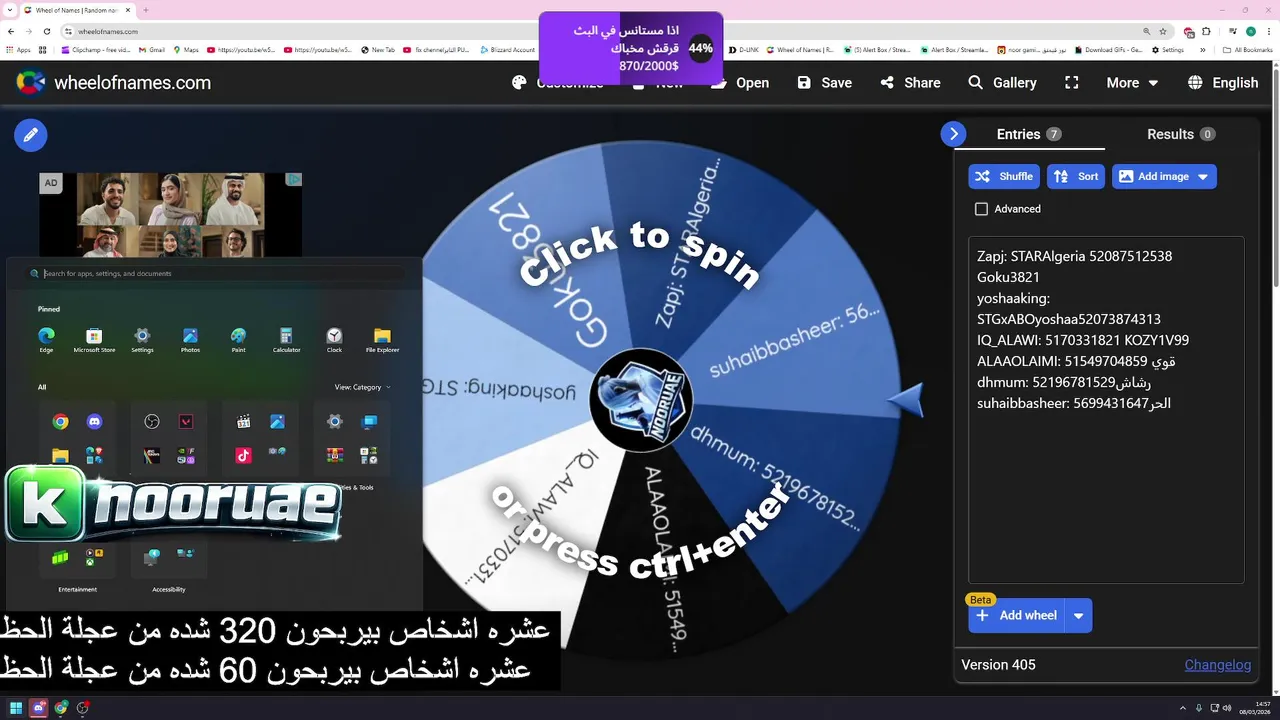Open the Maps bookmark
Image resolution: width=1280 pixels, height=720 pixels.
(x=187, y=49)
